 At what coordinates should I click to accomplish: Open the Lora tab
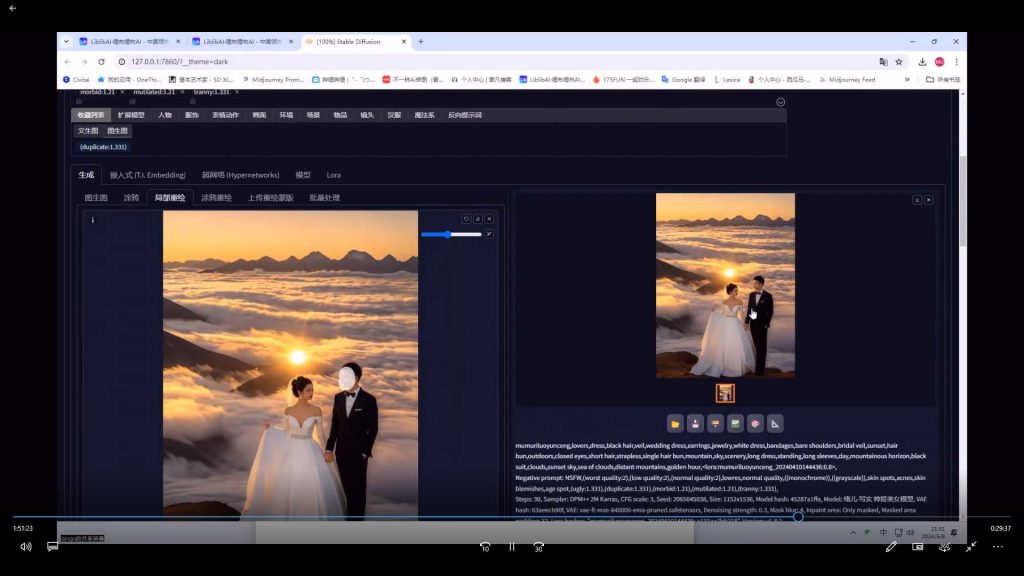tap(333, 175)
